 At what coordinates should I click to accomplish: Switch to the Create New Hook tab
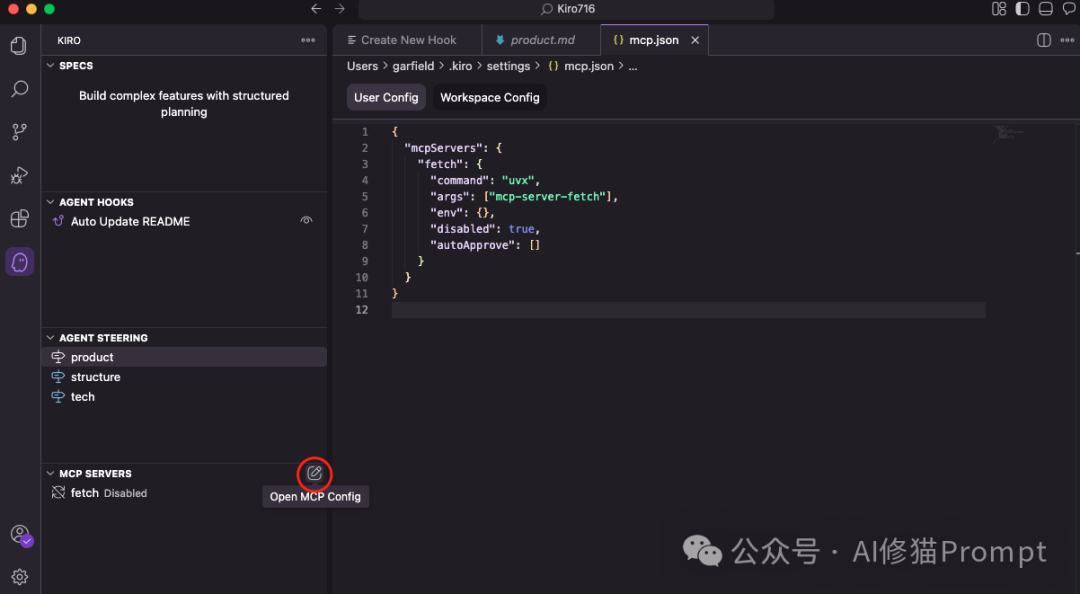tap(407, 40)
